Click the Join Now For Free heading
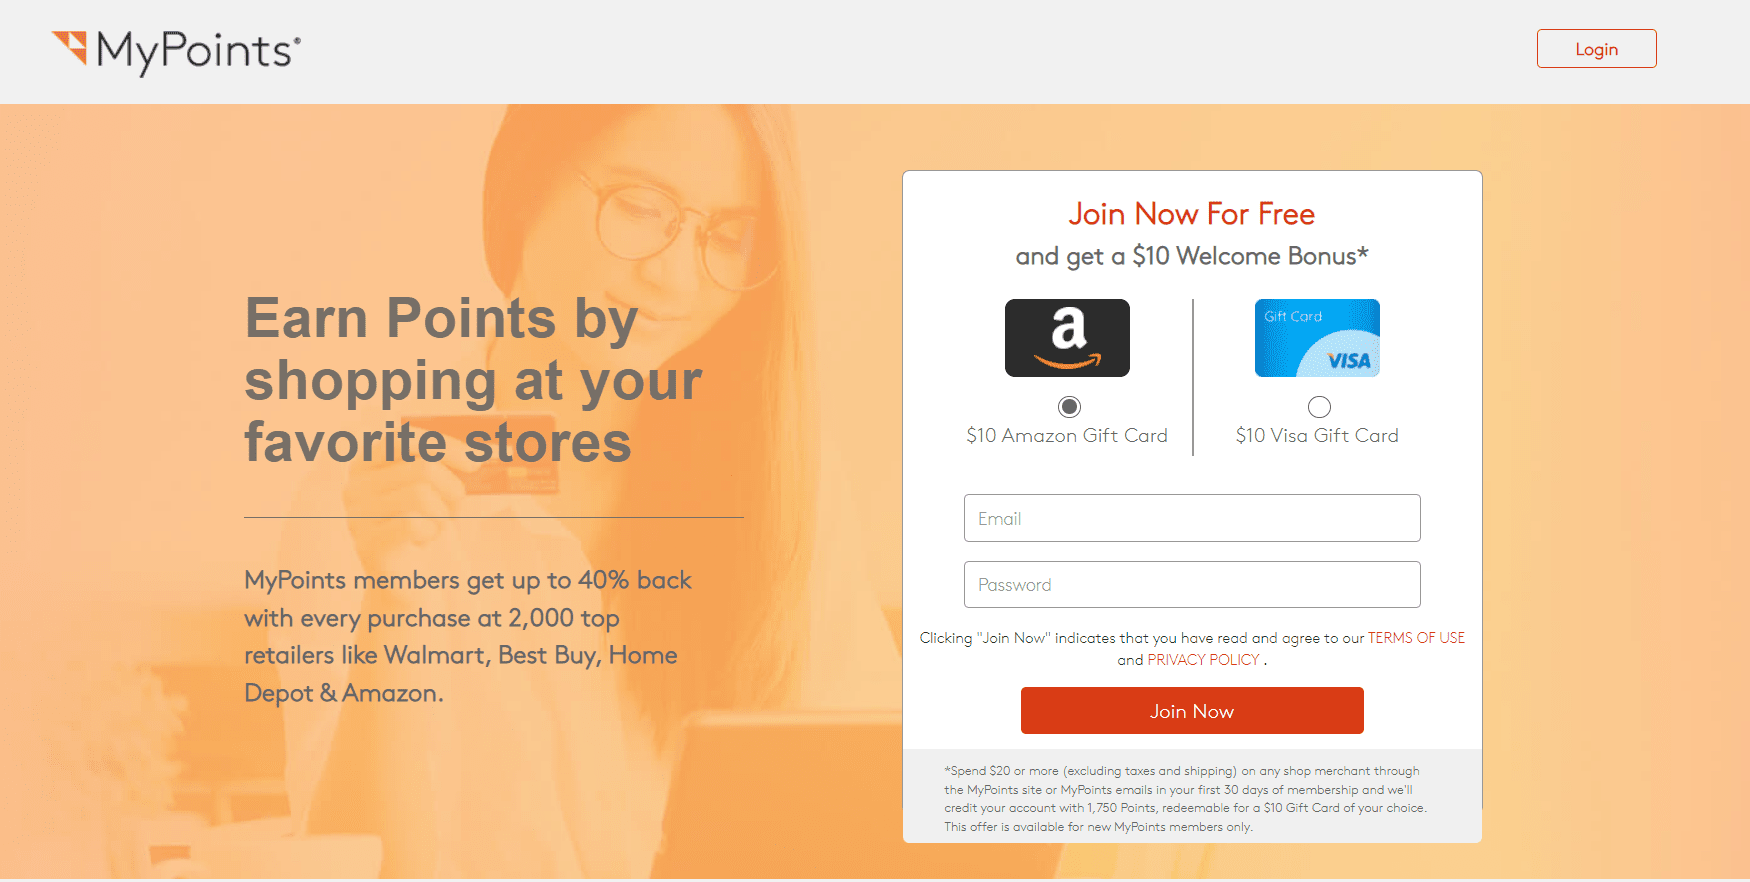The width and height of the screenshot is (1750, 882). [x=1192, y=214]
